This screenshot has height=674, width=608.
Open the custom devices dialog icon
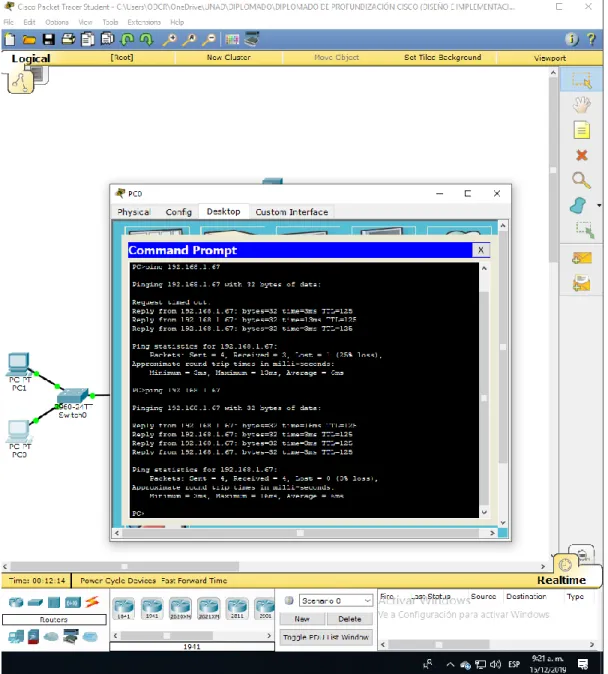[x=252, y=39]
